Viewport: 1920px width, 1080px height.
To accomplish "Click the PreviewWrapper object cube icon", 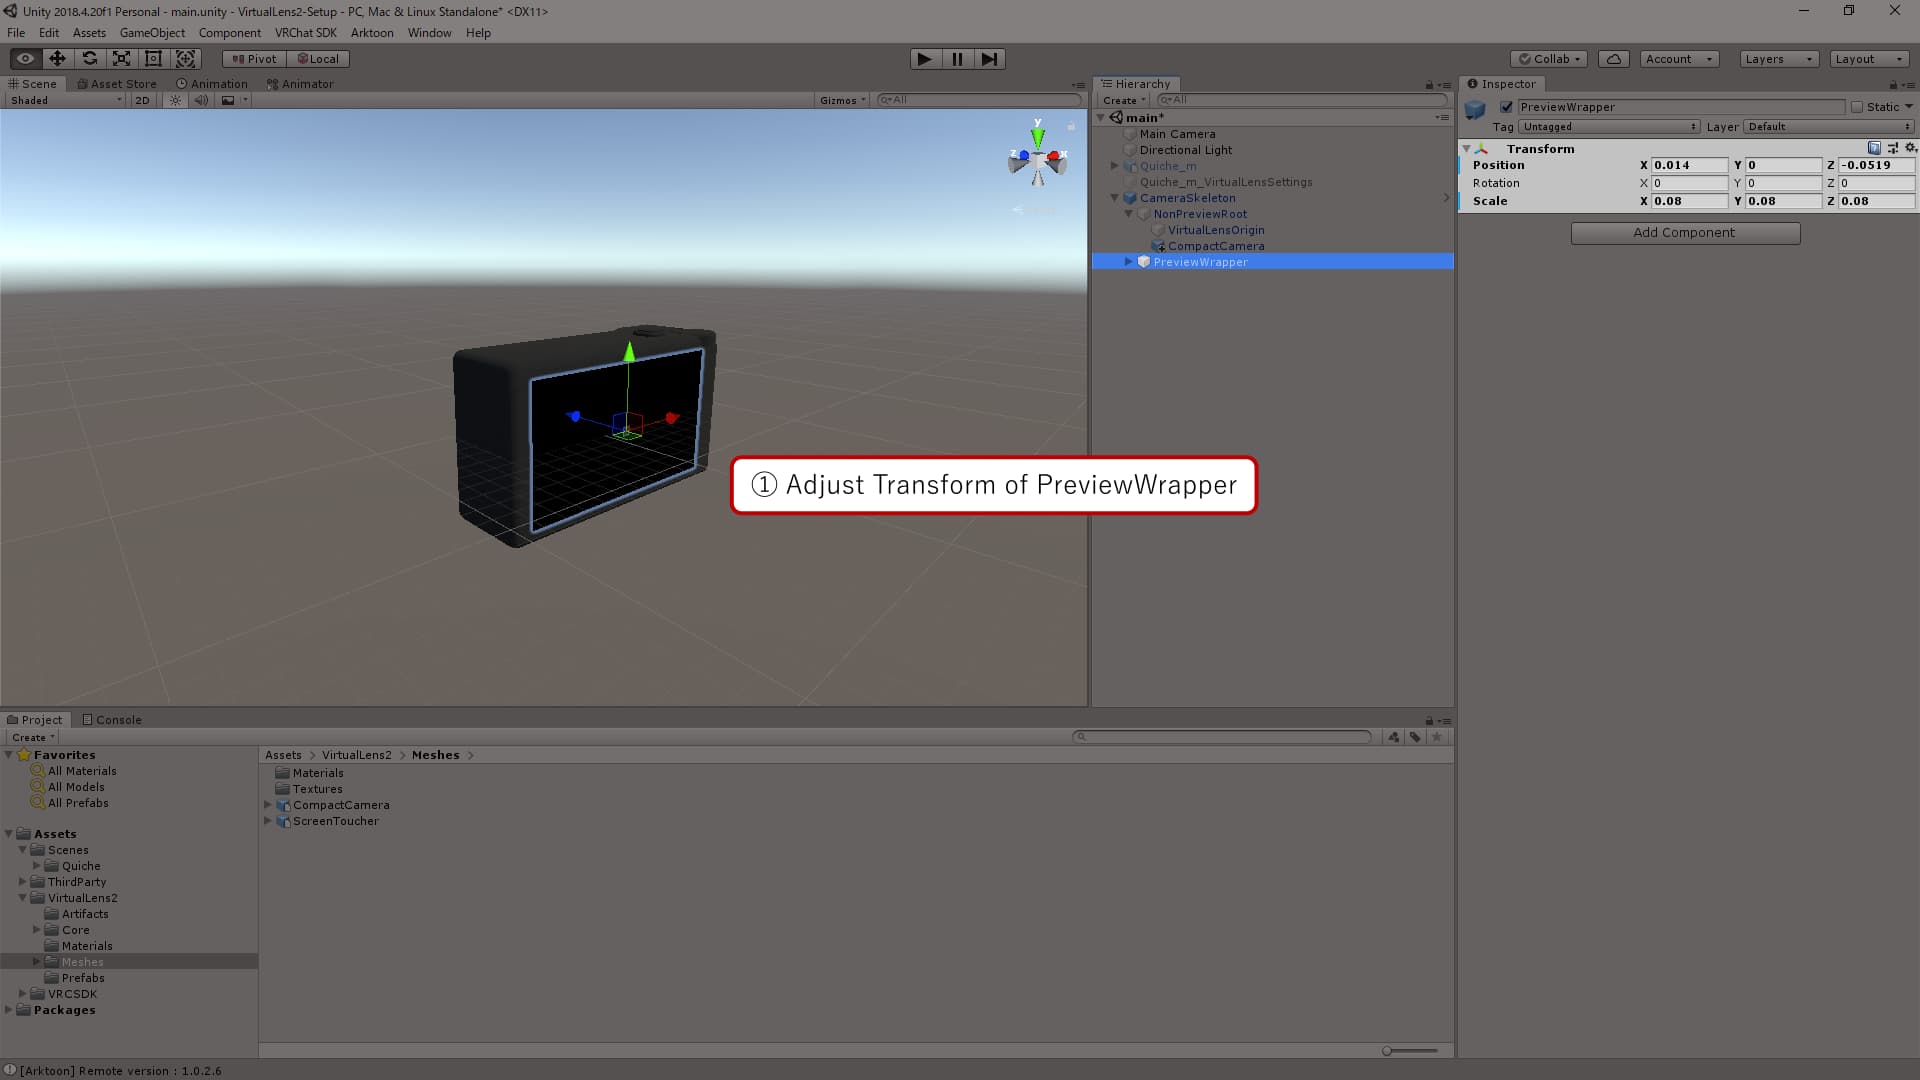I will coord(1475,109).
